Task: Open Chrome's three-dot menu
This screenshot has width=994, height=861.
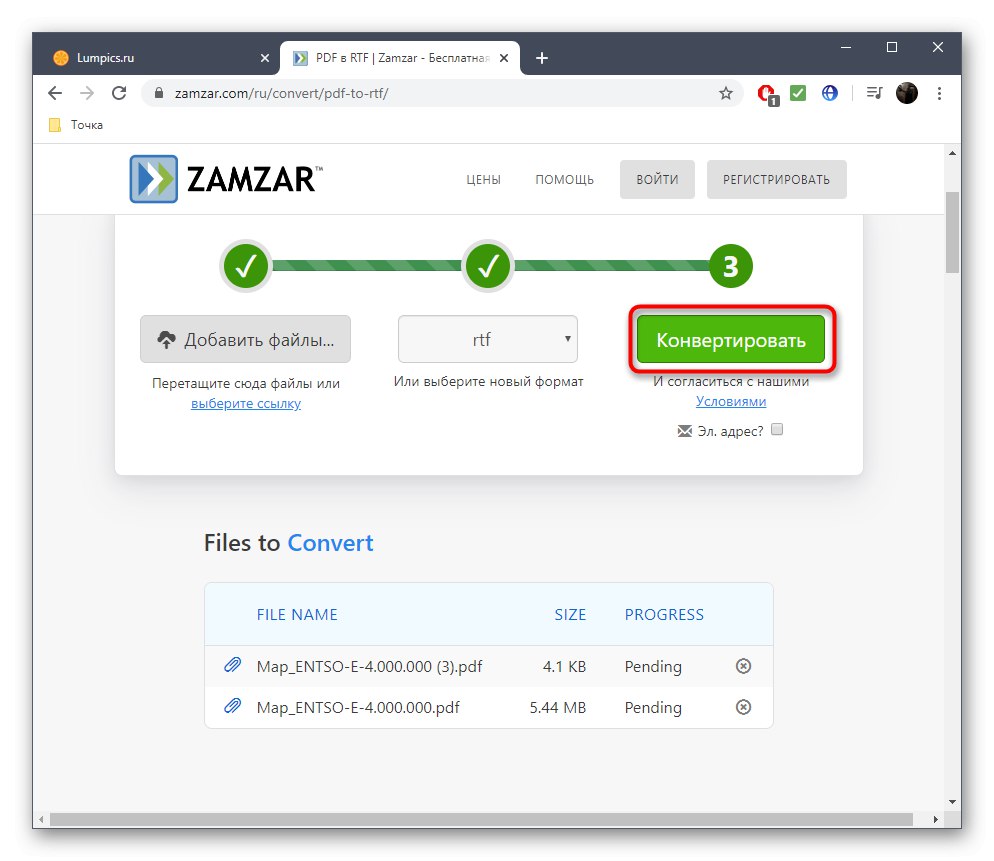Action: tap(939, 93)
